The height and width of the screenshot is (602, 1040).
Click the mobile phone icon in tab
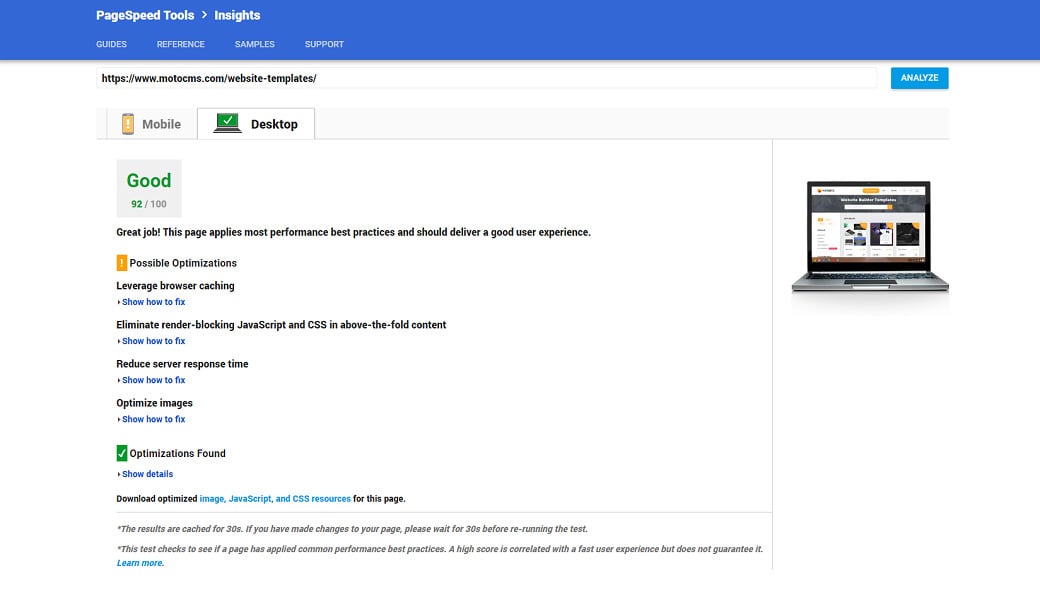[x=128, y=124]
